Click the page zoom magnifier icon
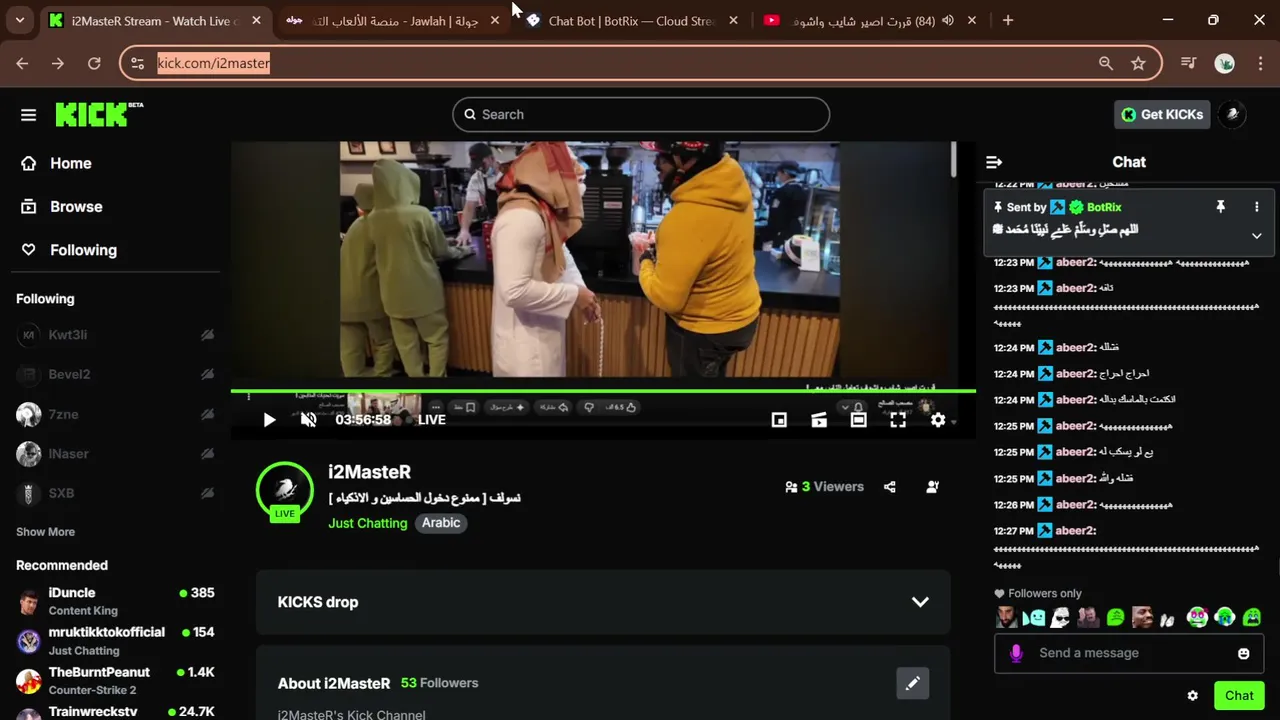Screen dimensions: 1280x720 tap(1105, 63)
